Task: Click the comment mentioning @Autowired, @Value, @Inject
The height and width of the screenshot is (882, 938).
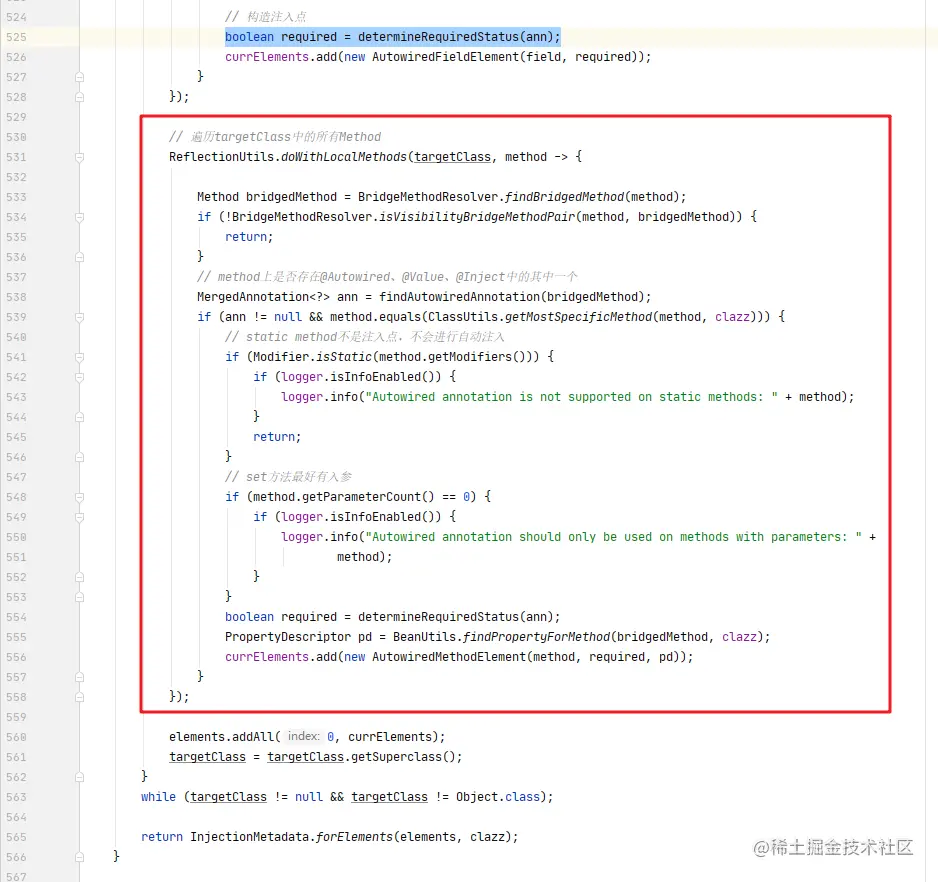Action: pyautogui.click(x=388, y=277)
